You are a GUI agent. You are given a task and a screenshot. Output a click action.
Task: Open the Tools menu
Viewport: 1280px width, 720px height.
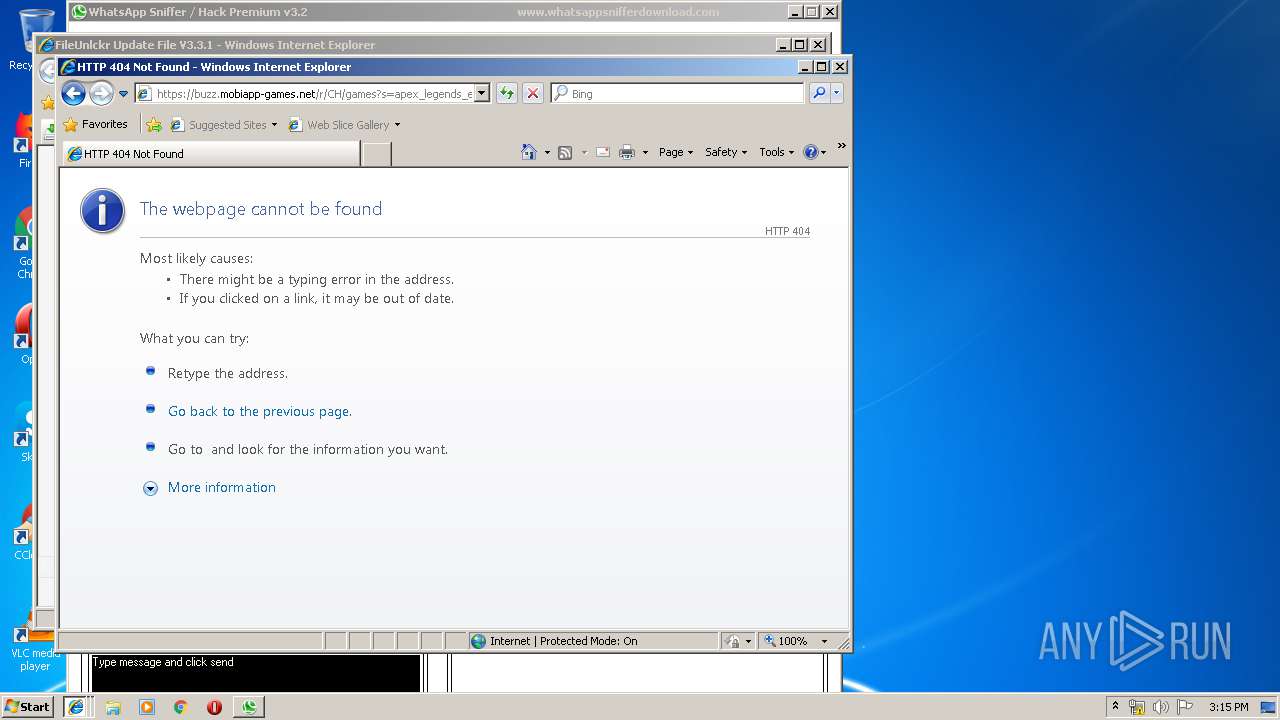776,152
